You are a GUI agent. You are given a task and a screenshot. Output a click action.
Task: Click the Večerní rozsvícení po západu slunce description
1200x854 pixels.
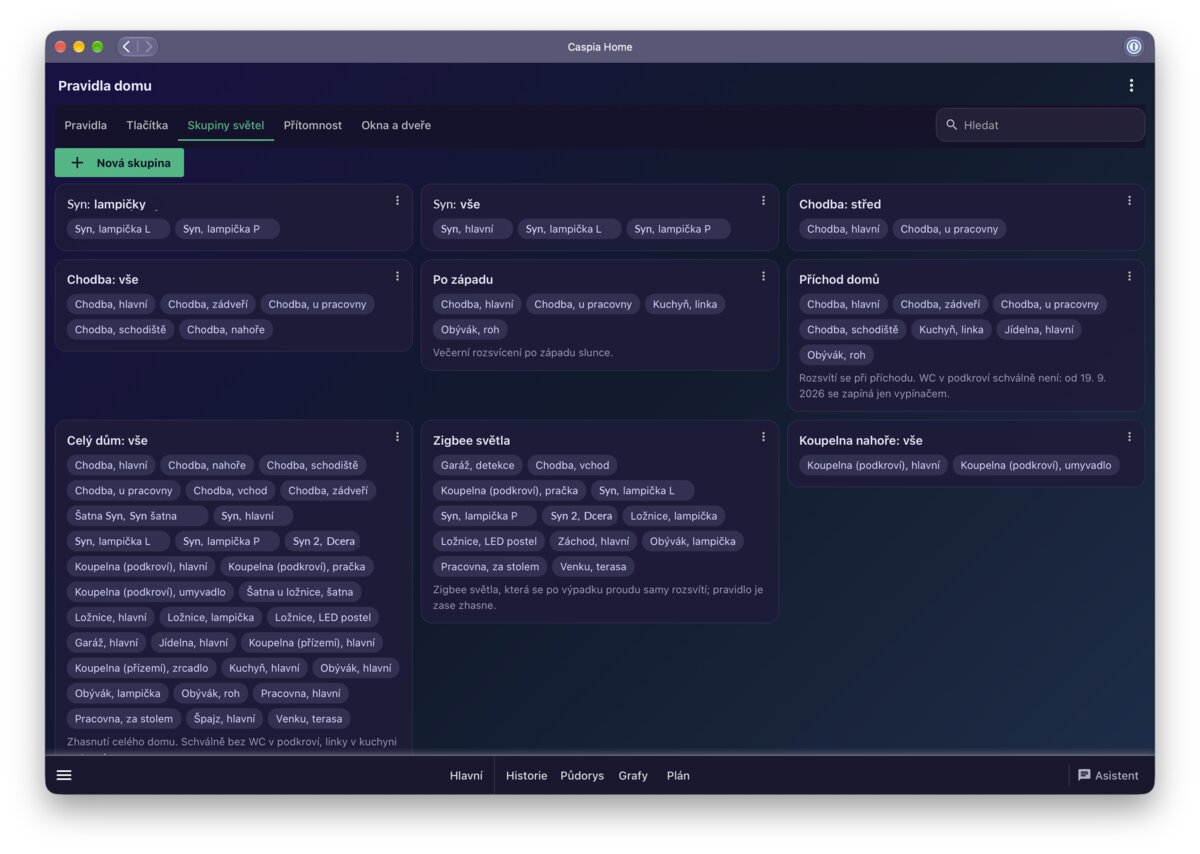click(x=523, y=352)
